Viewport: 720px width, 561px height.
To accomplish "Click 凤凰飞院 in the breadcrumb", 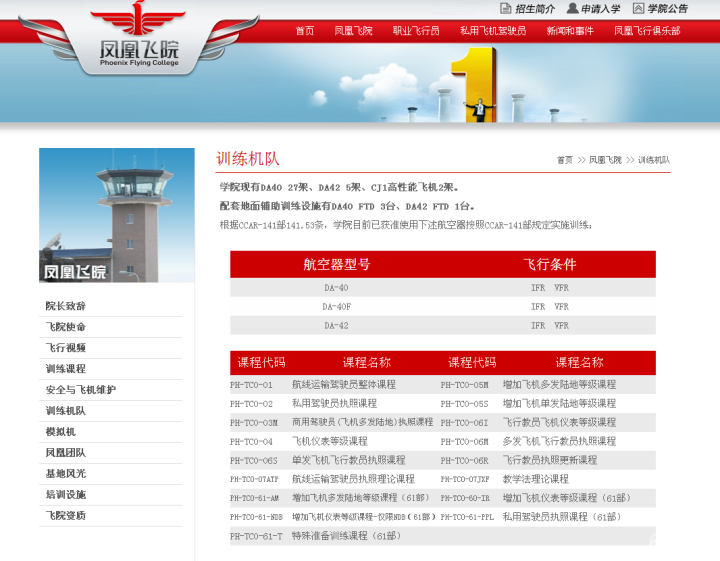I will pyautogui.click(x=605, y=160).
